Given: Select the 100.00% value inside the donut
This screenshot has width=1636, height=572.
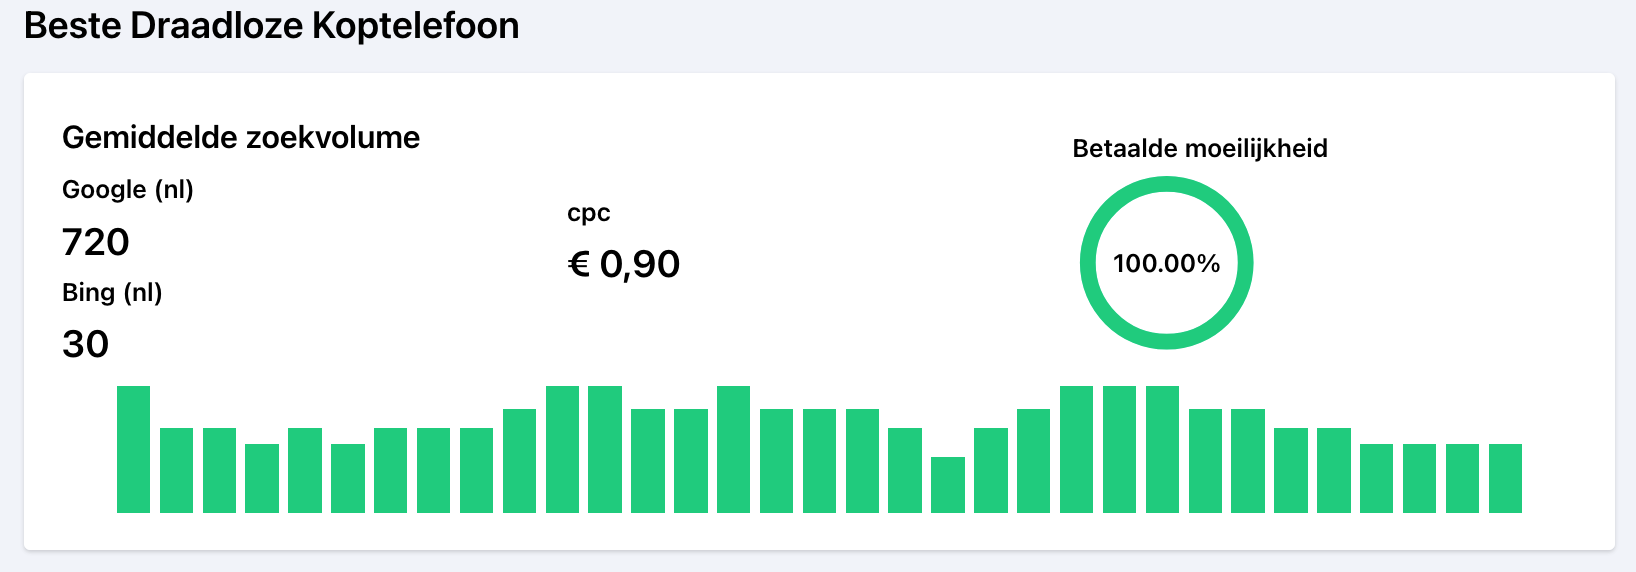Looking at the screenshot, I should click(1166, 264).
